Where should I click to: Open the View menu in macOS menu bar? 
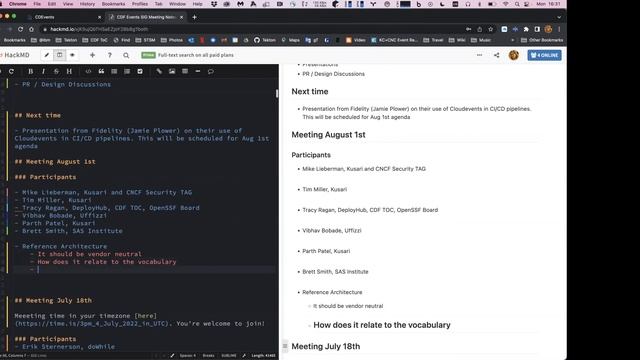[68, 4]
